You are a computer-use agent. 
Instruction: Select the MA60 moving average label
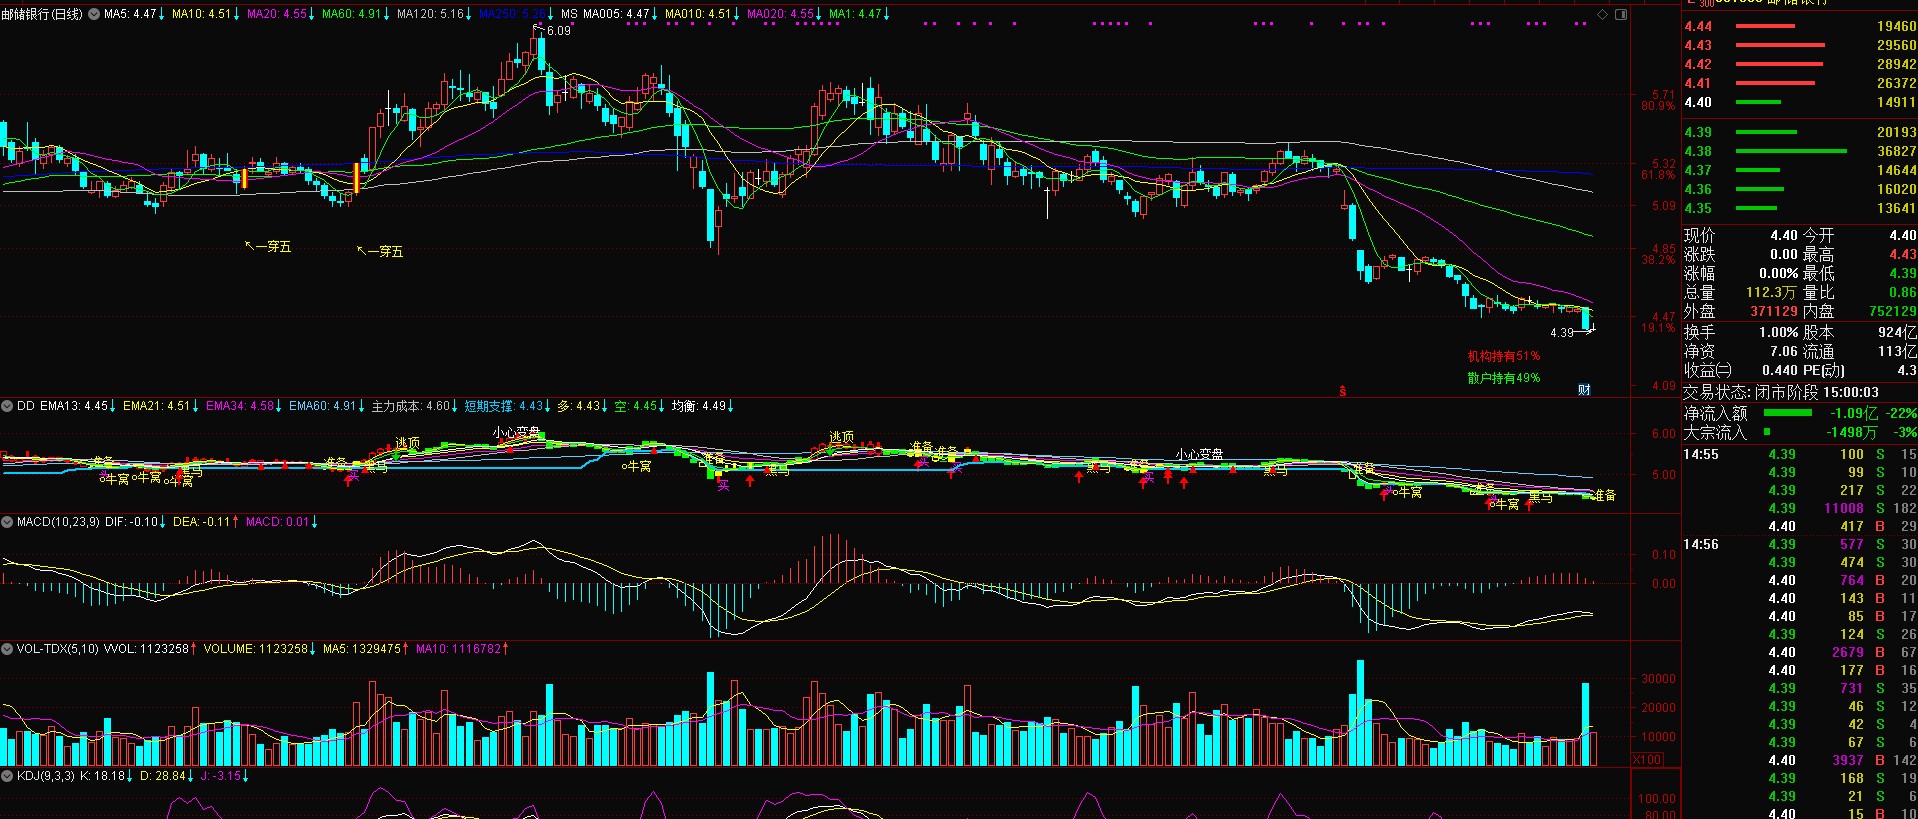pyautogui.click(x=351, y=14)
